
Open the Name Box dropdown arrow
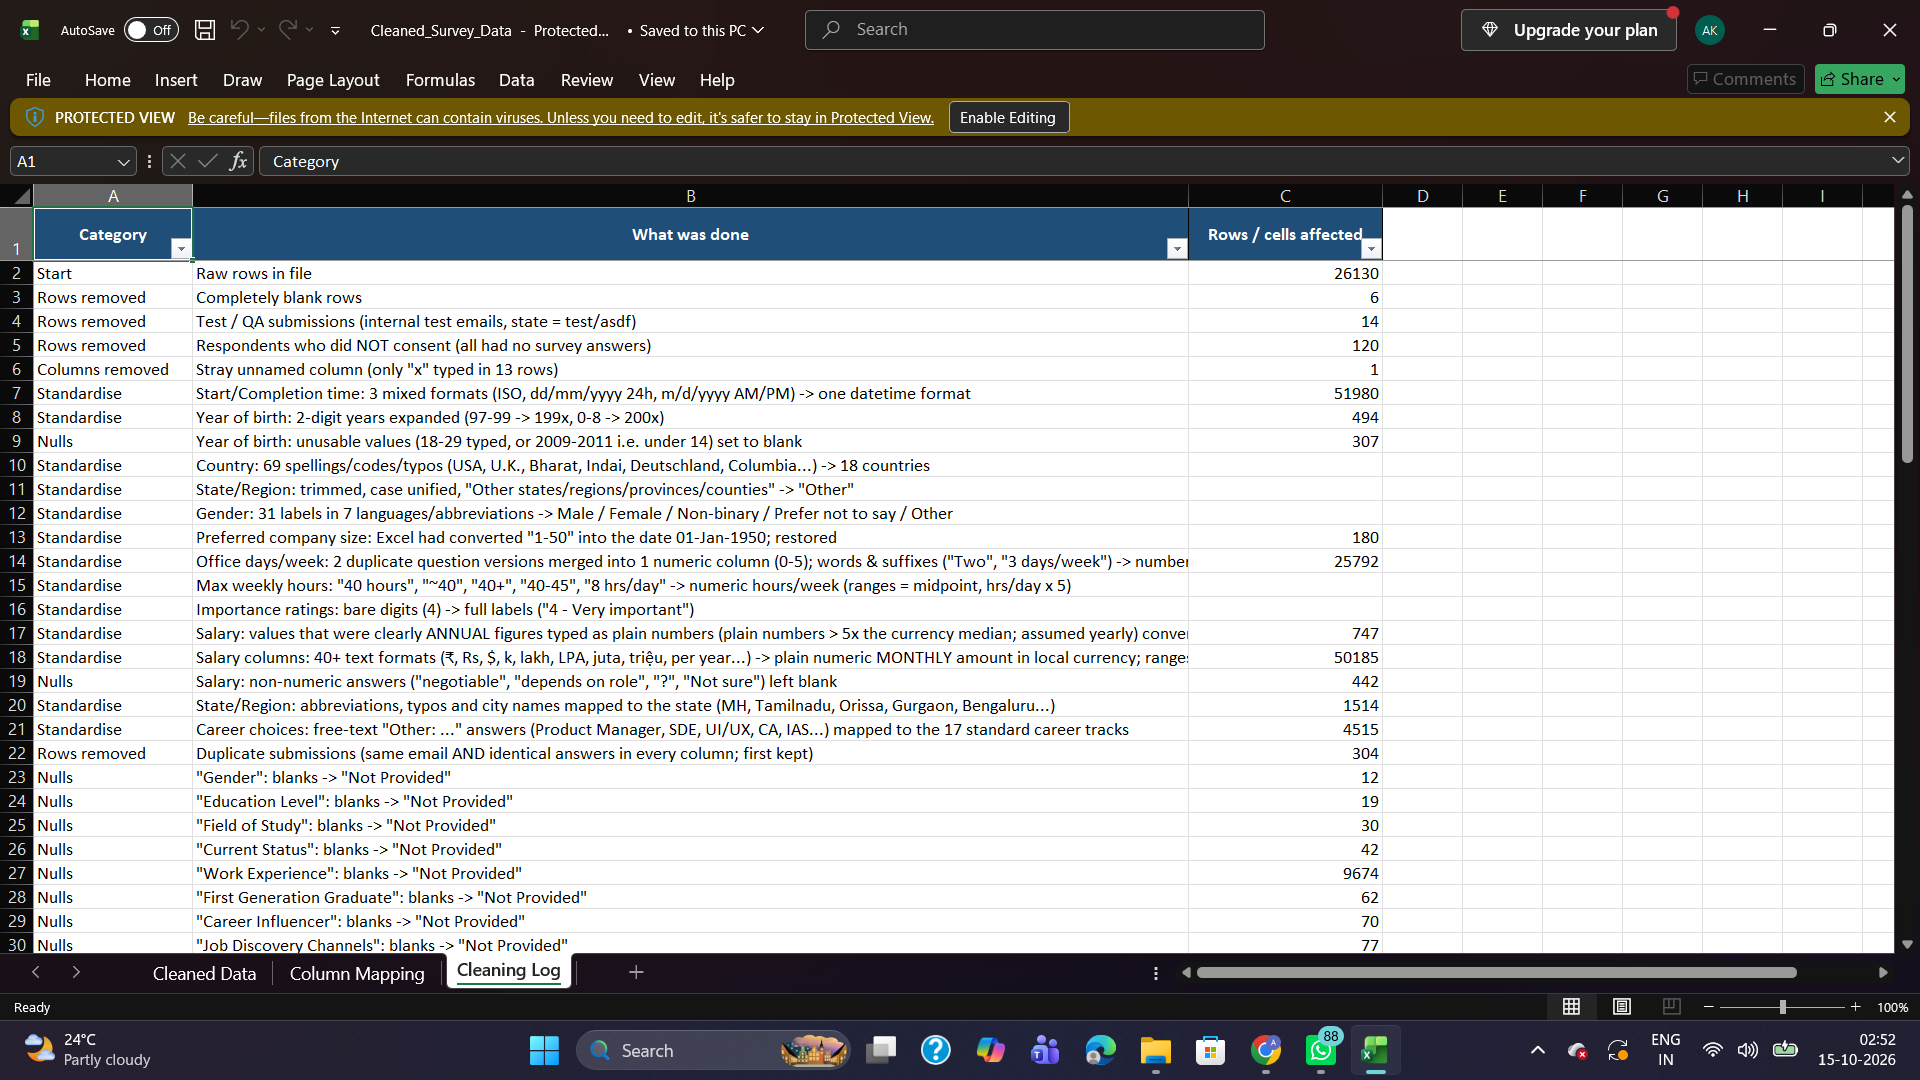[x=123, y=162]
